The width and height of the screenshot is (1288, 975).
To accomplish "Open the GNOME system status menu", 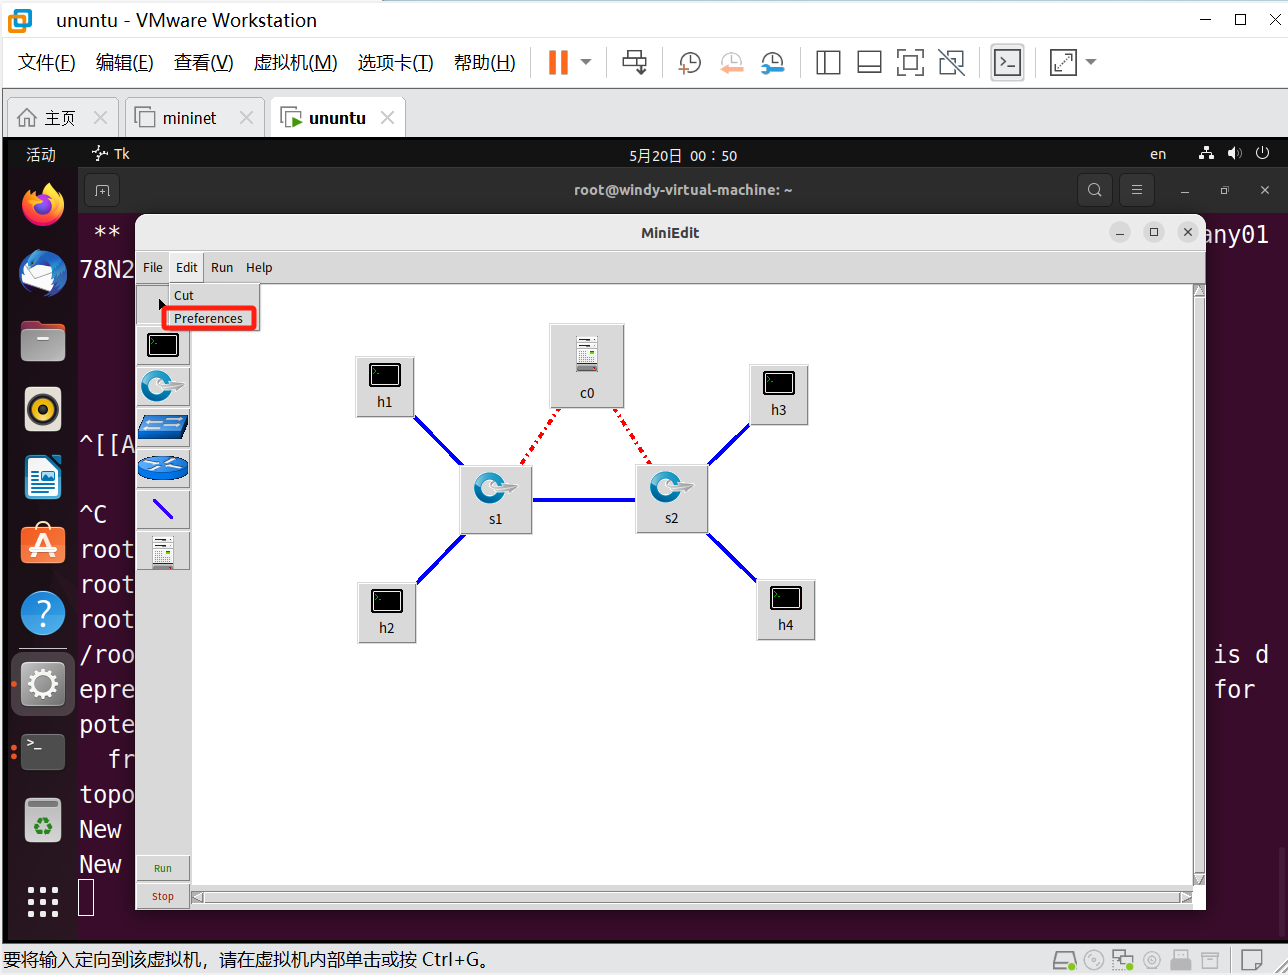I will tap(1233, 154).
